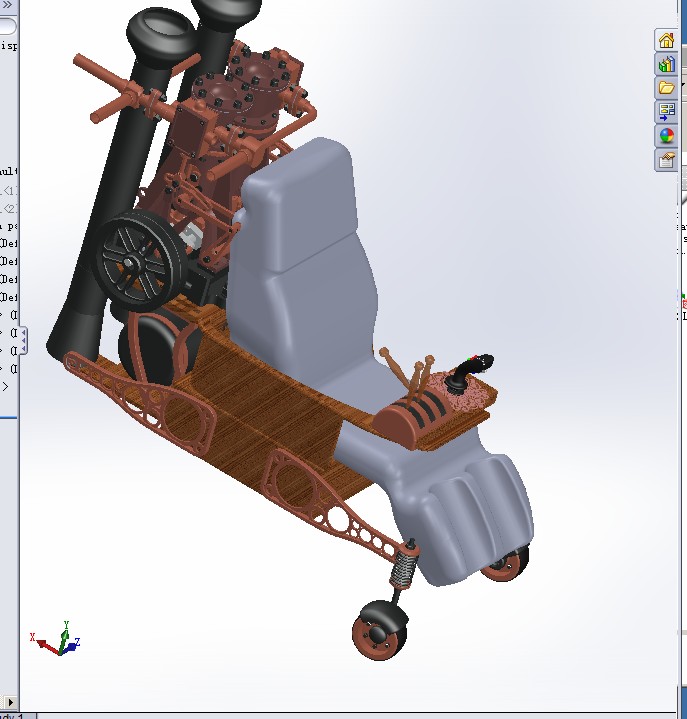This screenshot has width=687, height=719.
Task: Select the coil spring on front suspension
Action: pos(404,568)
